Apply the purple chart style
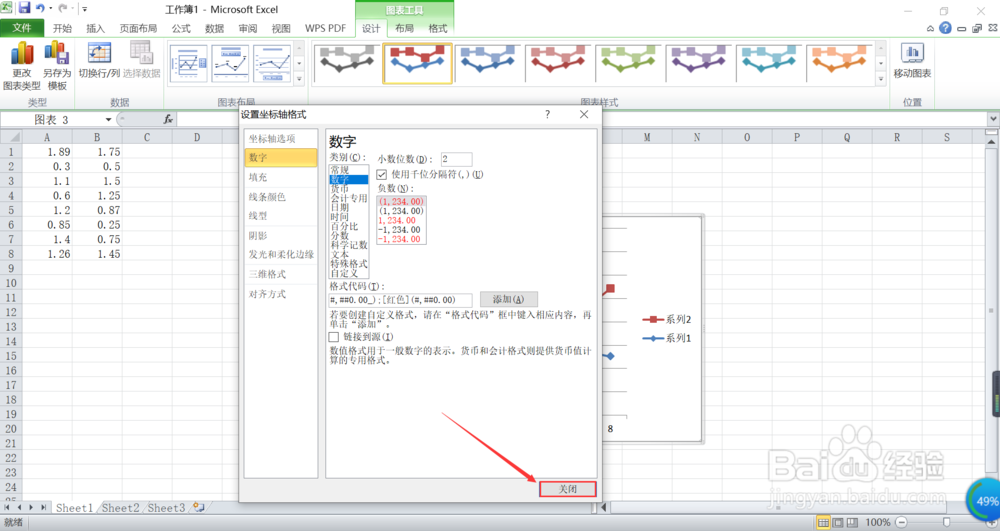The image size is (1000, 531). 698,63
